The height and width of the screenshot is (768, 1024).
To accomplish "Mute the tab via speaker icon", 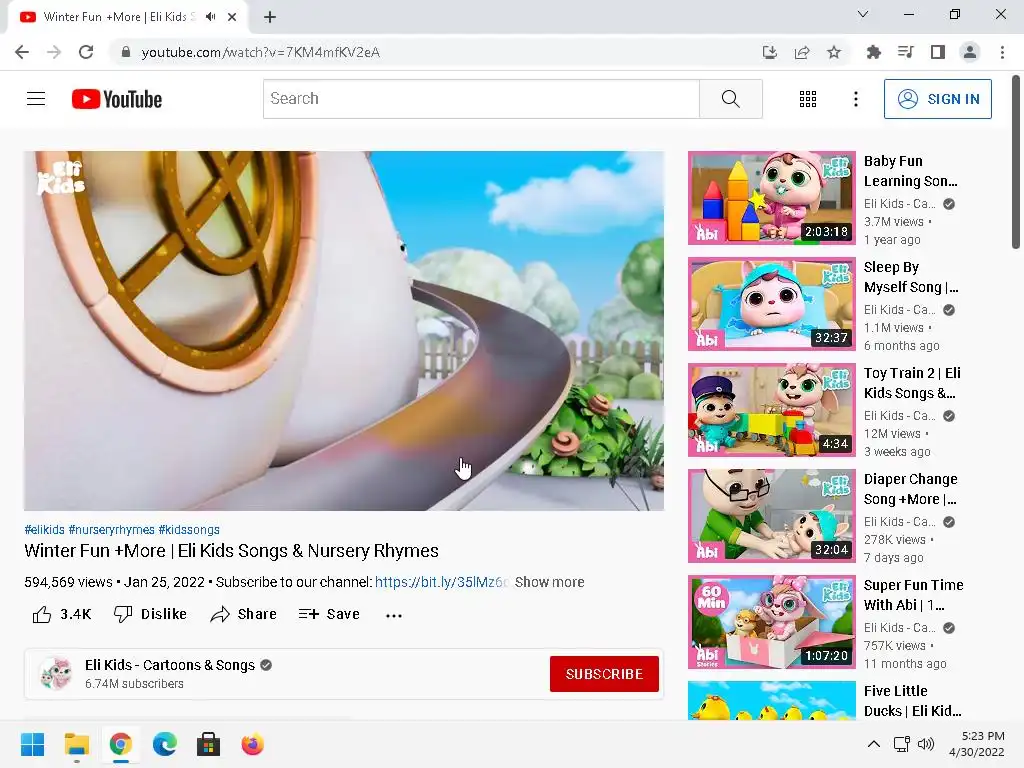I will pos(210,17).
